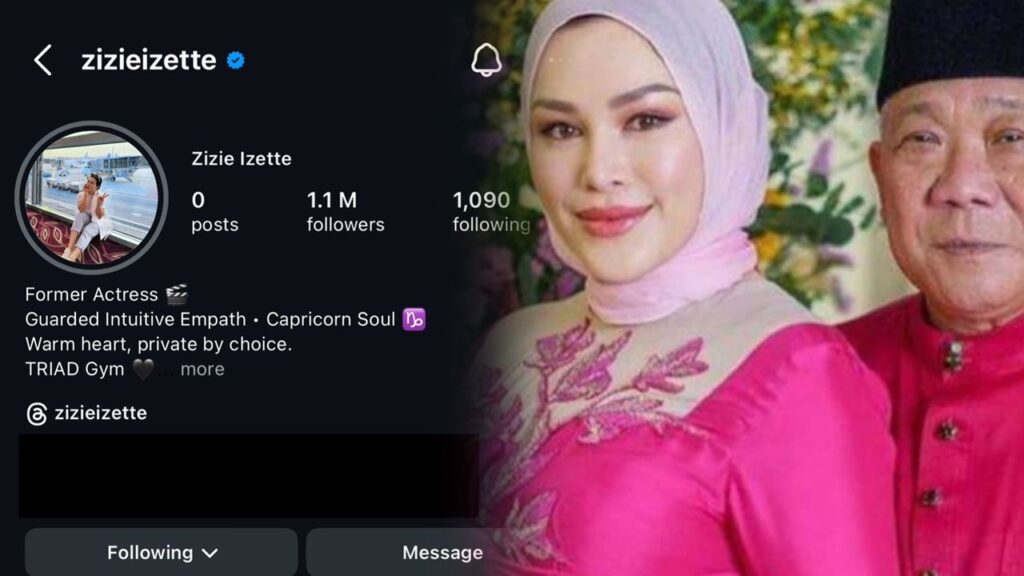Click the Zizie Izette display name
1024x576 pixels.
pos(241,159)
